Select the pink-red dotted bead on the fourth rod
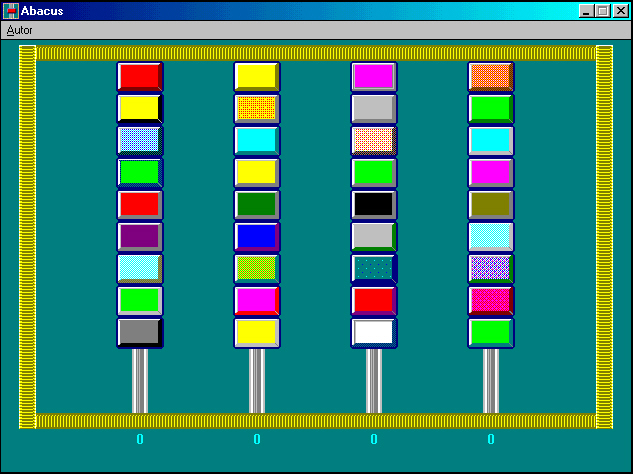 click(x=491, y=301)
